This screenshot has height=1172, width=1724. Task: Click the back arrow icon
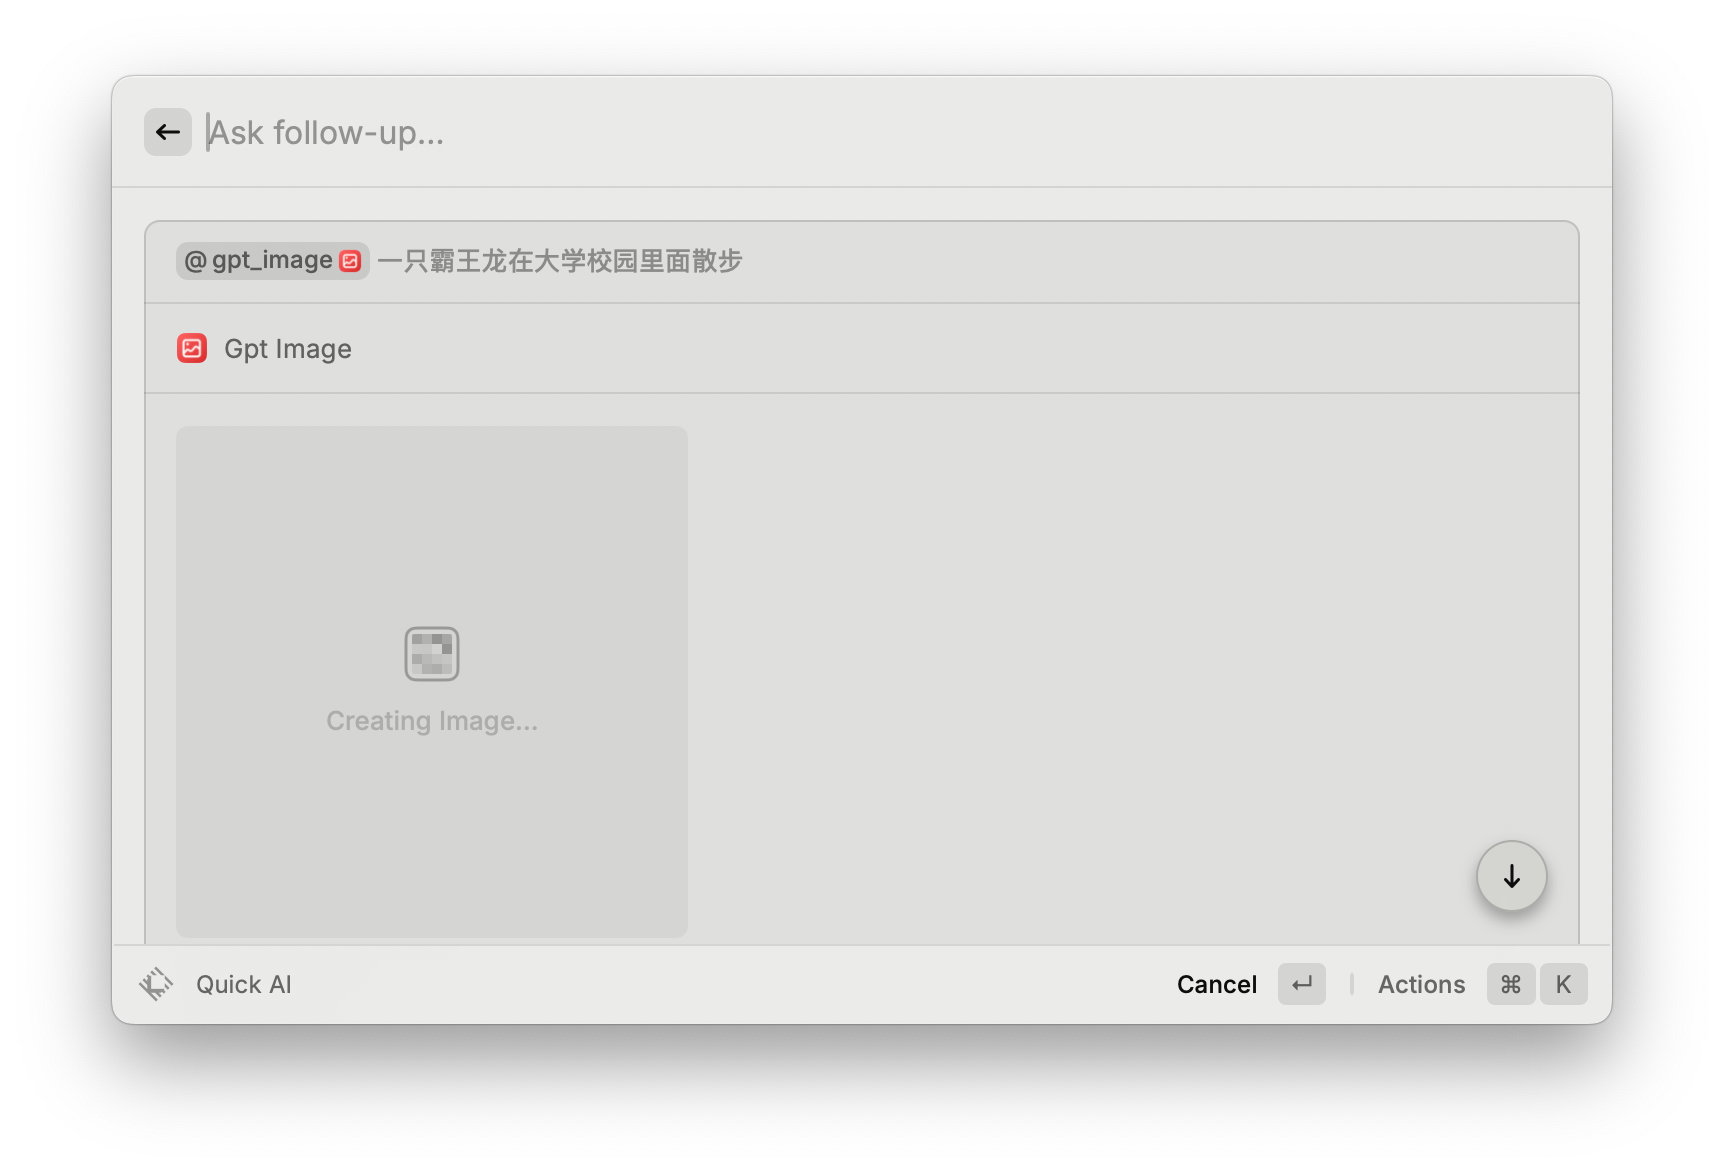point(167,131)
